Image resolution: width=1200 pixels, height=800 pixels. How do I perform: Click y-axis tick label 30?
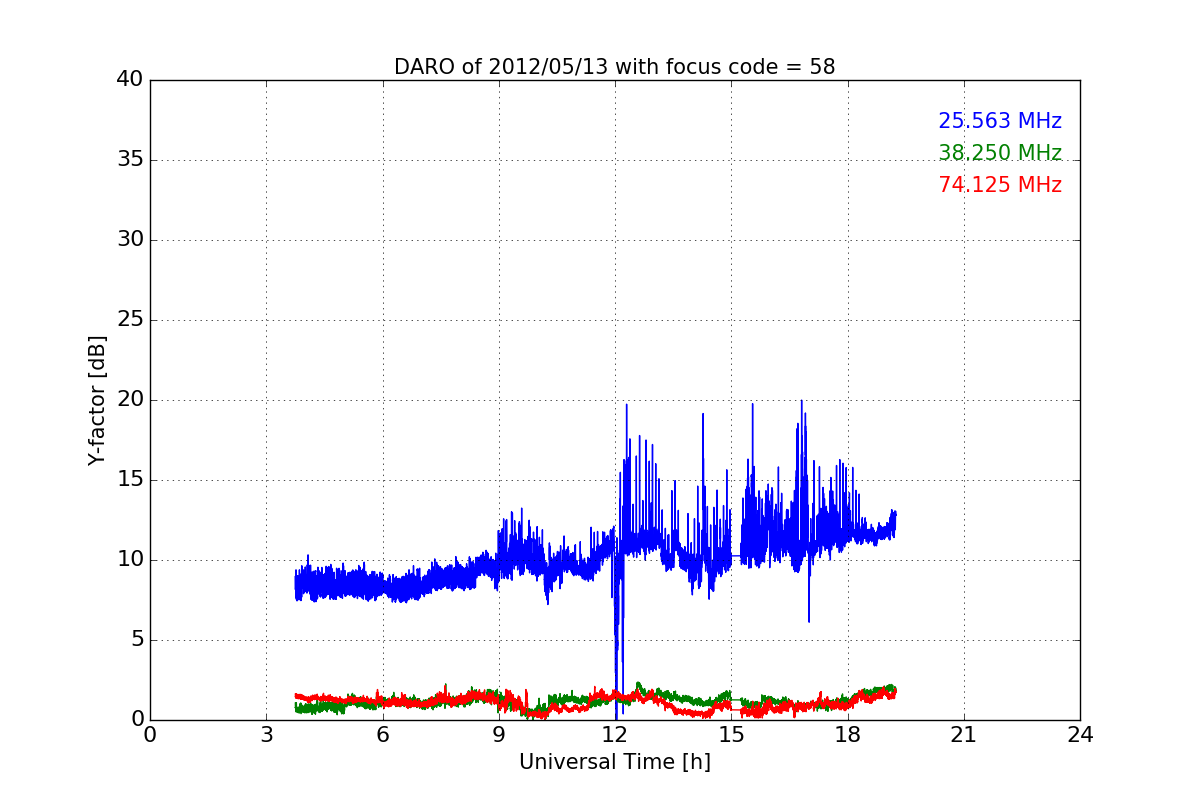[130, 240]
